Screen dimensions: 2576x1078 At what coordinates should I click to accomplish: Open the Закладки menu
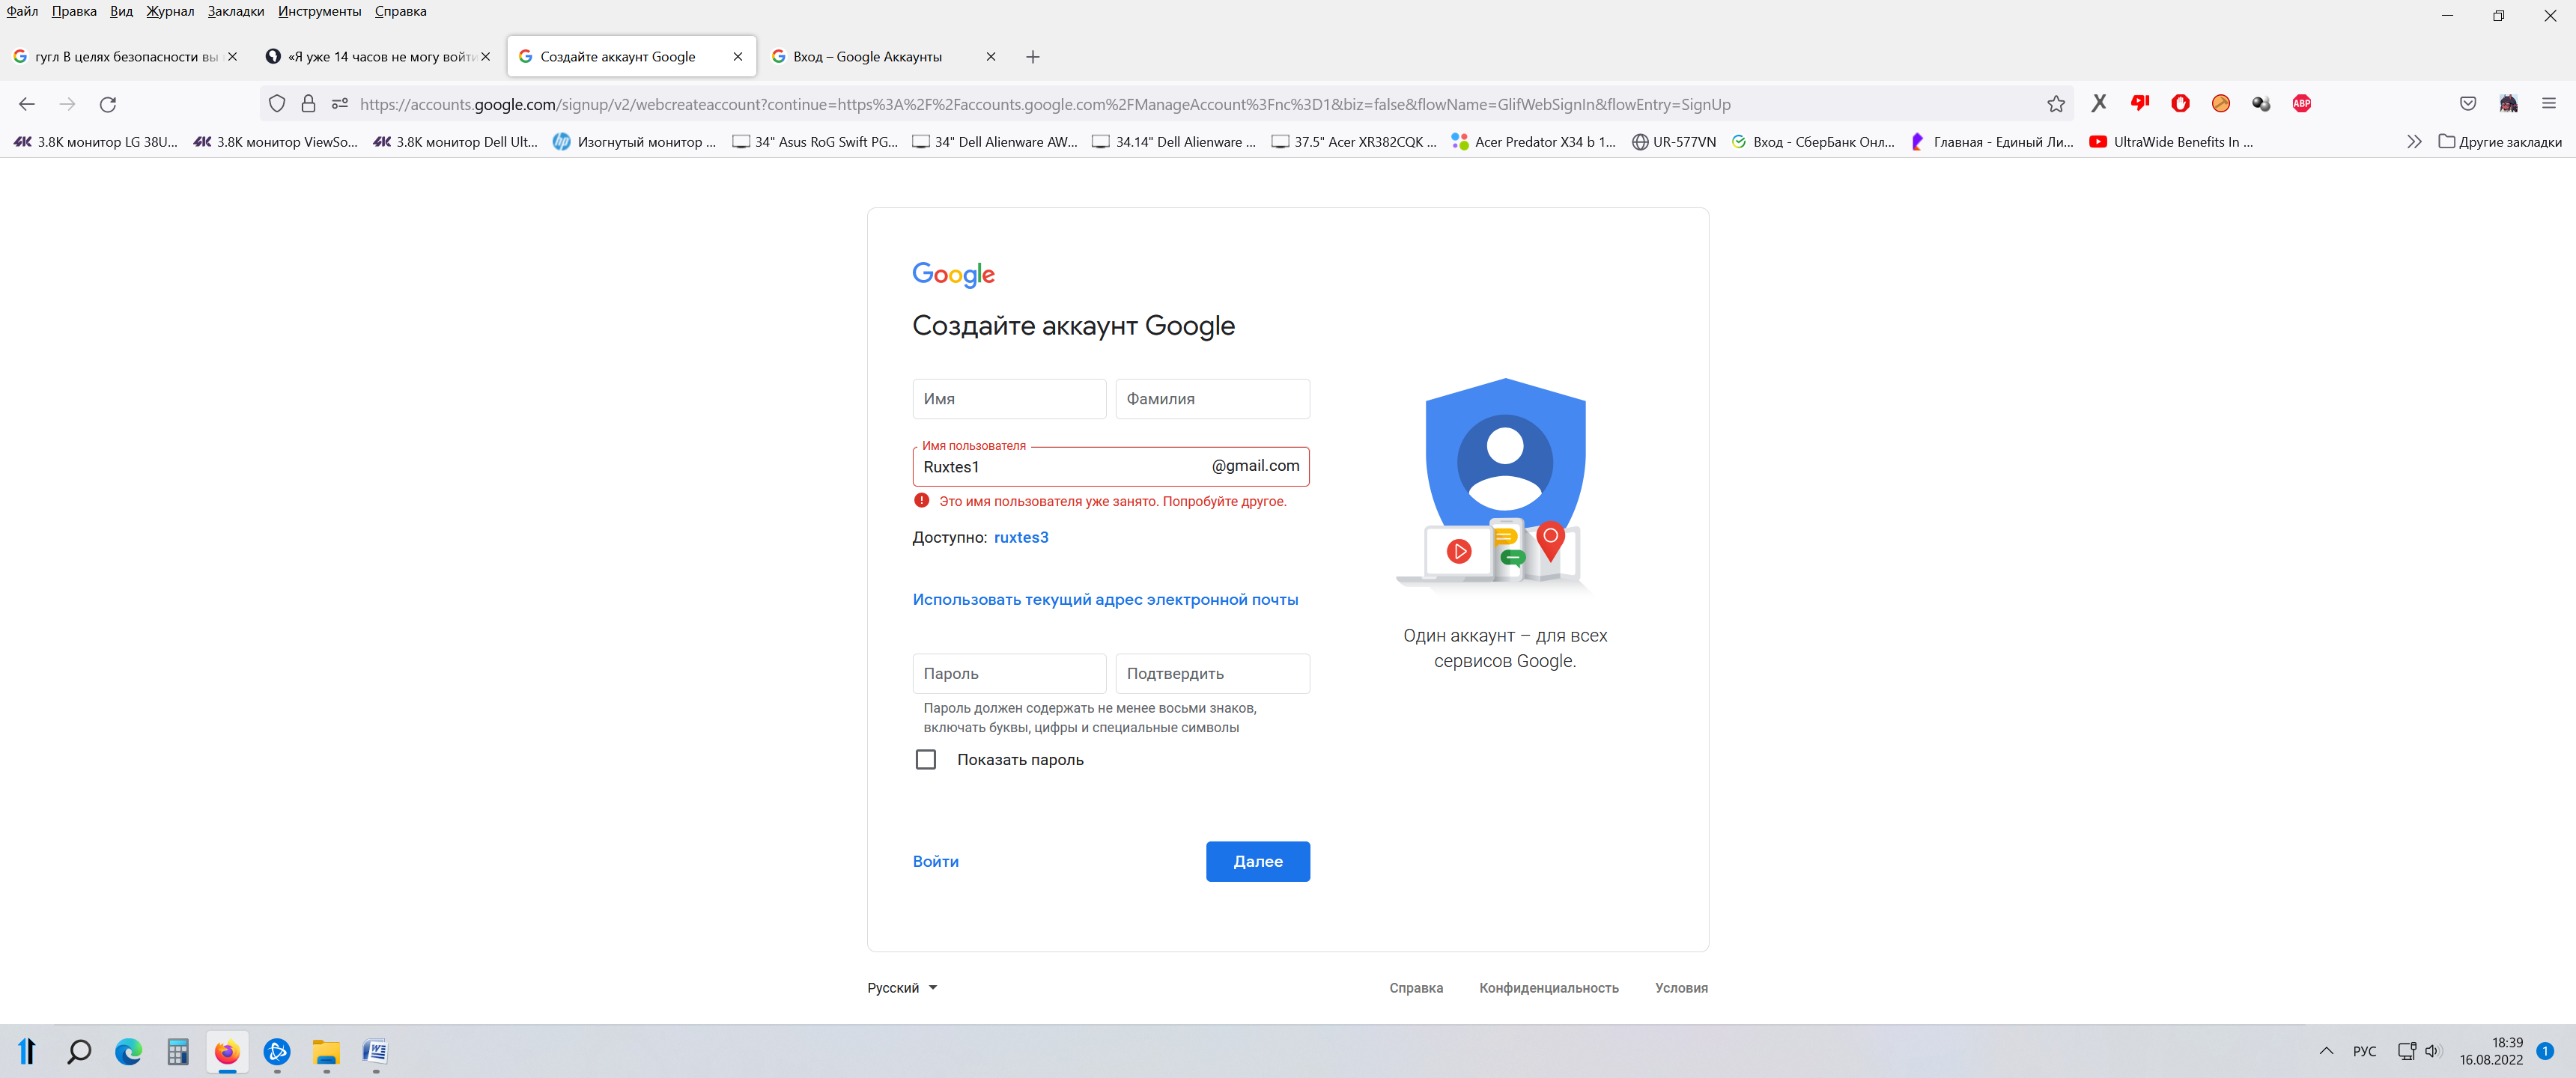[235, 11]
